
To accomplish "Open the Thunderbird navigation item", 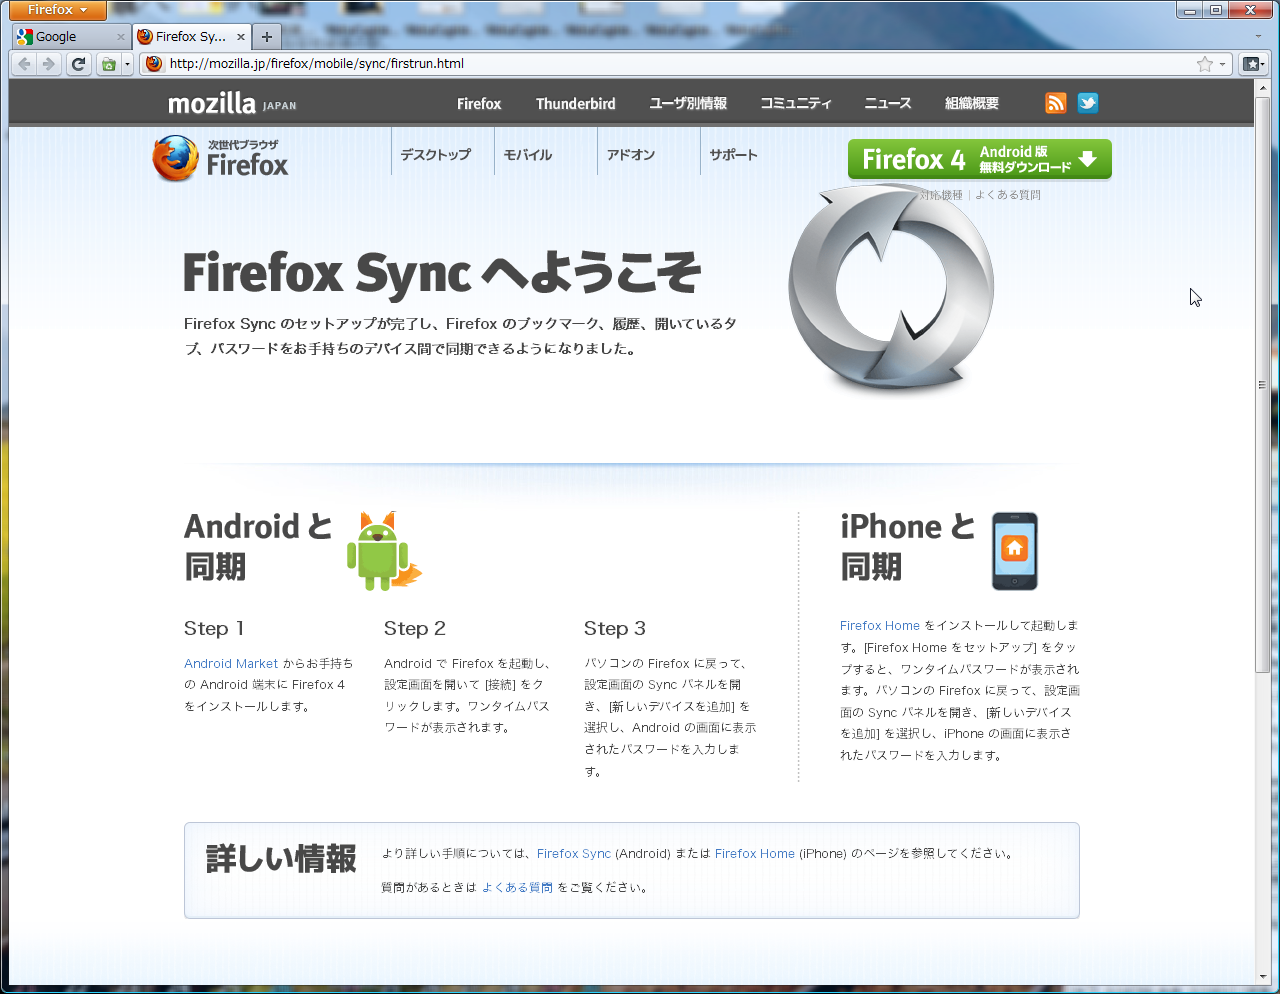I will [x=576, y=103].
